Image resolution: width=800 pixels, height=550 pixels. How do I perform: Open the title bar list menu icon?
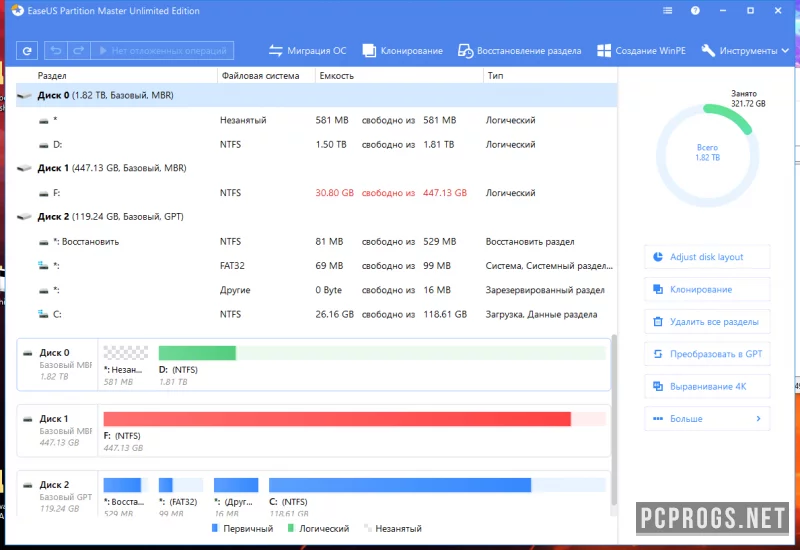click(x=667, y=11)
